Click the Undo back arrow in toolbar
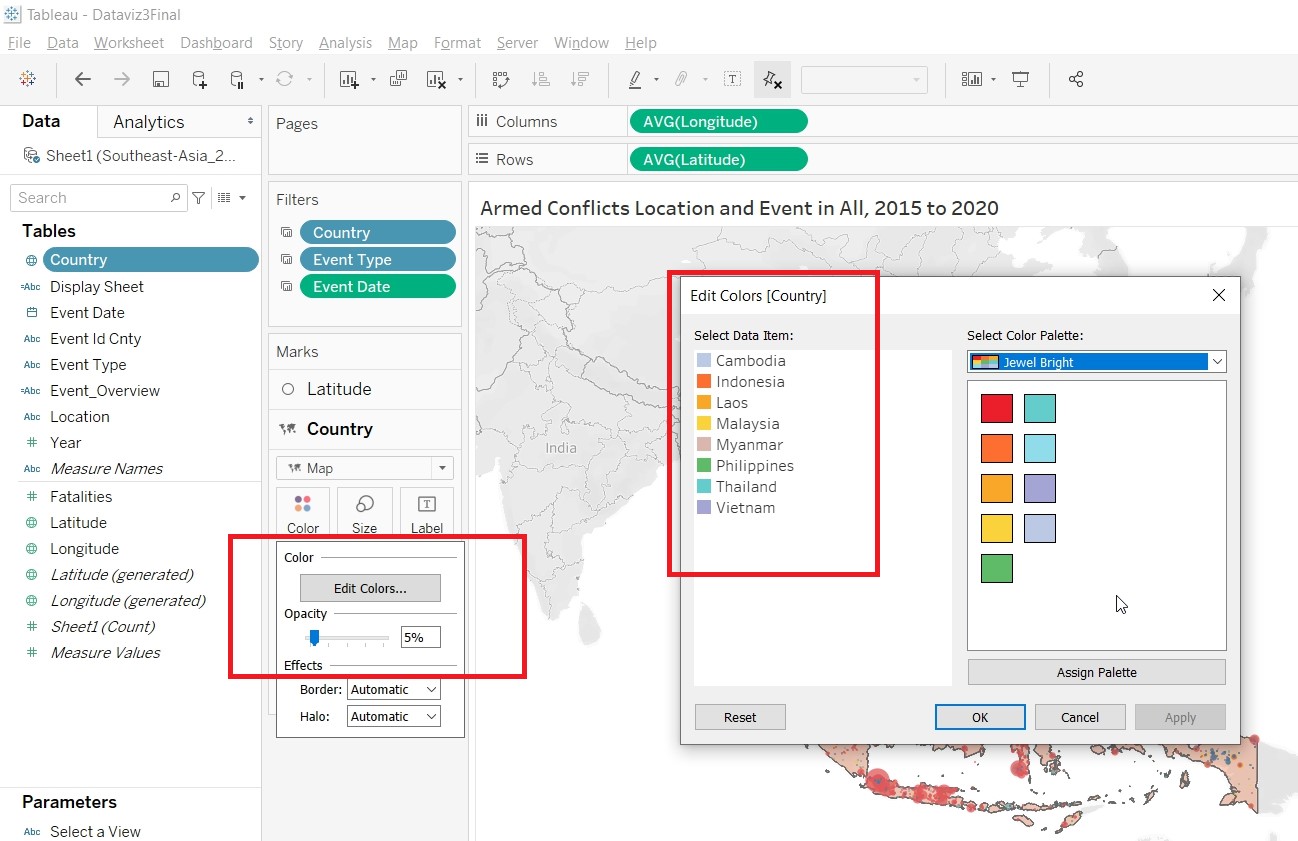 83,80
